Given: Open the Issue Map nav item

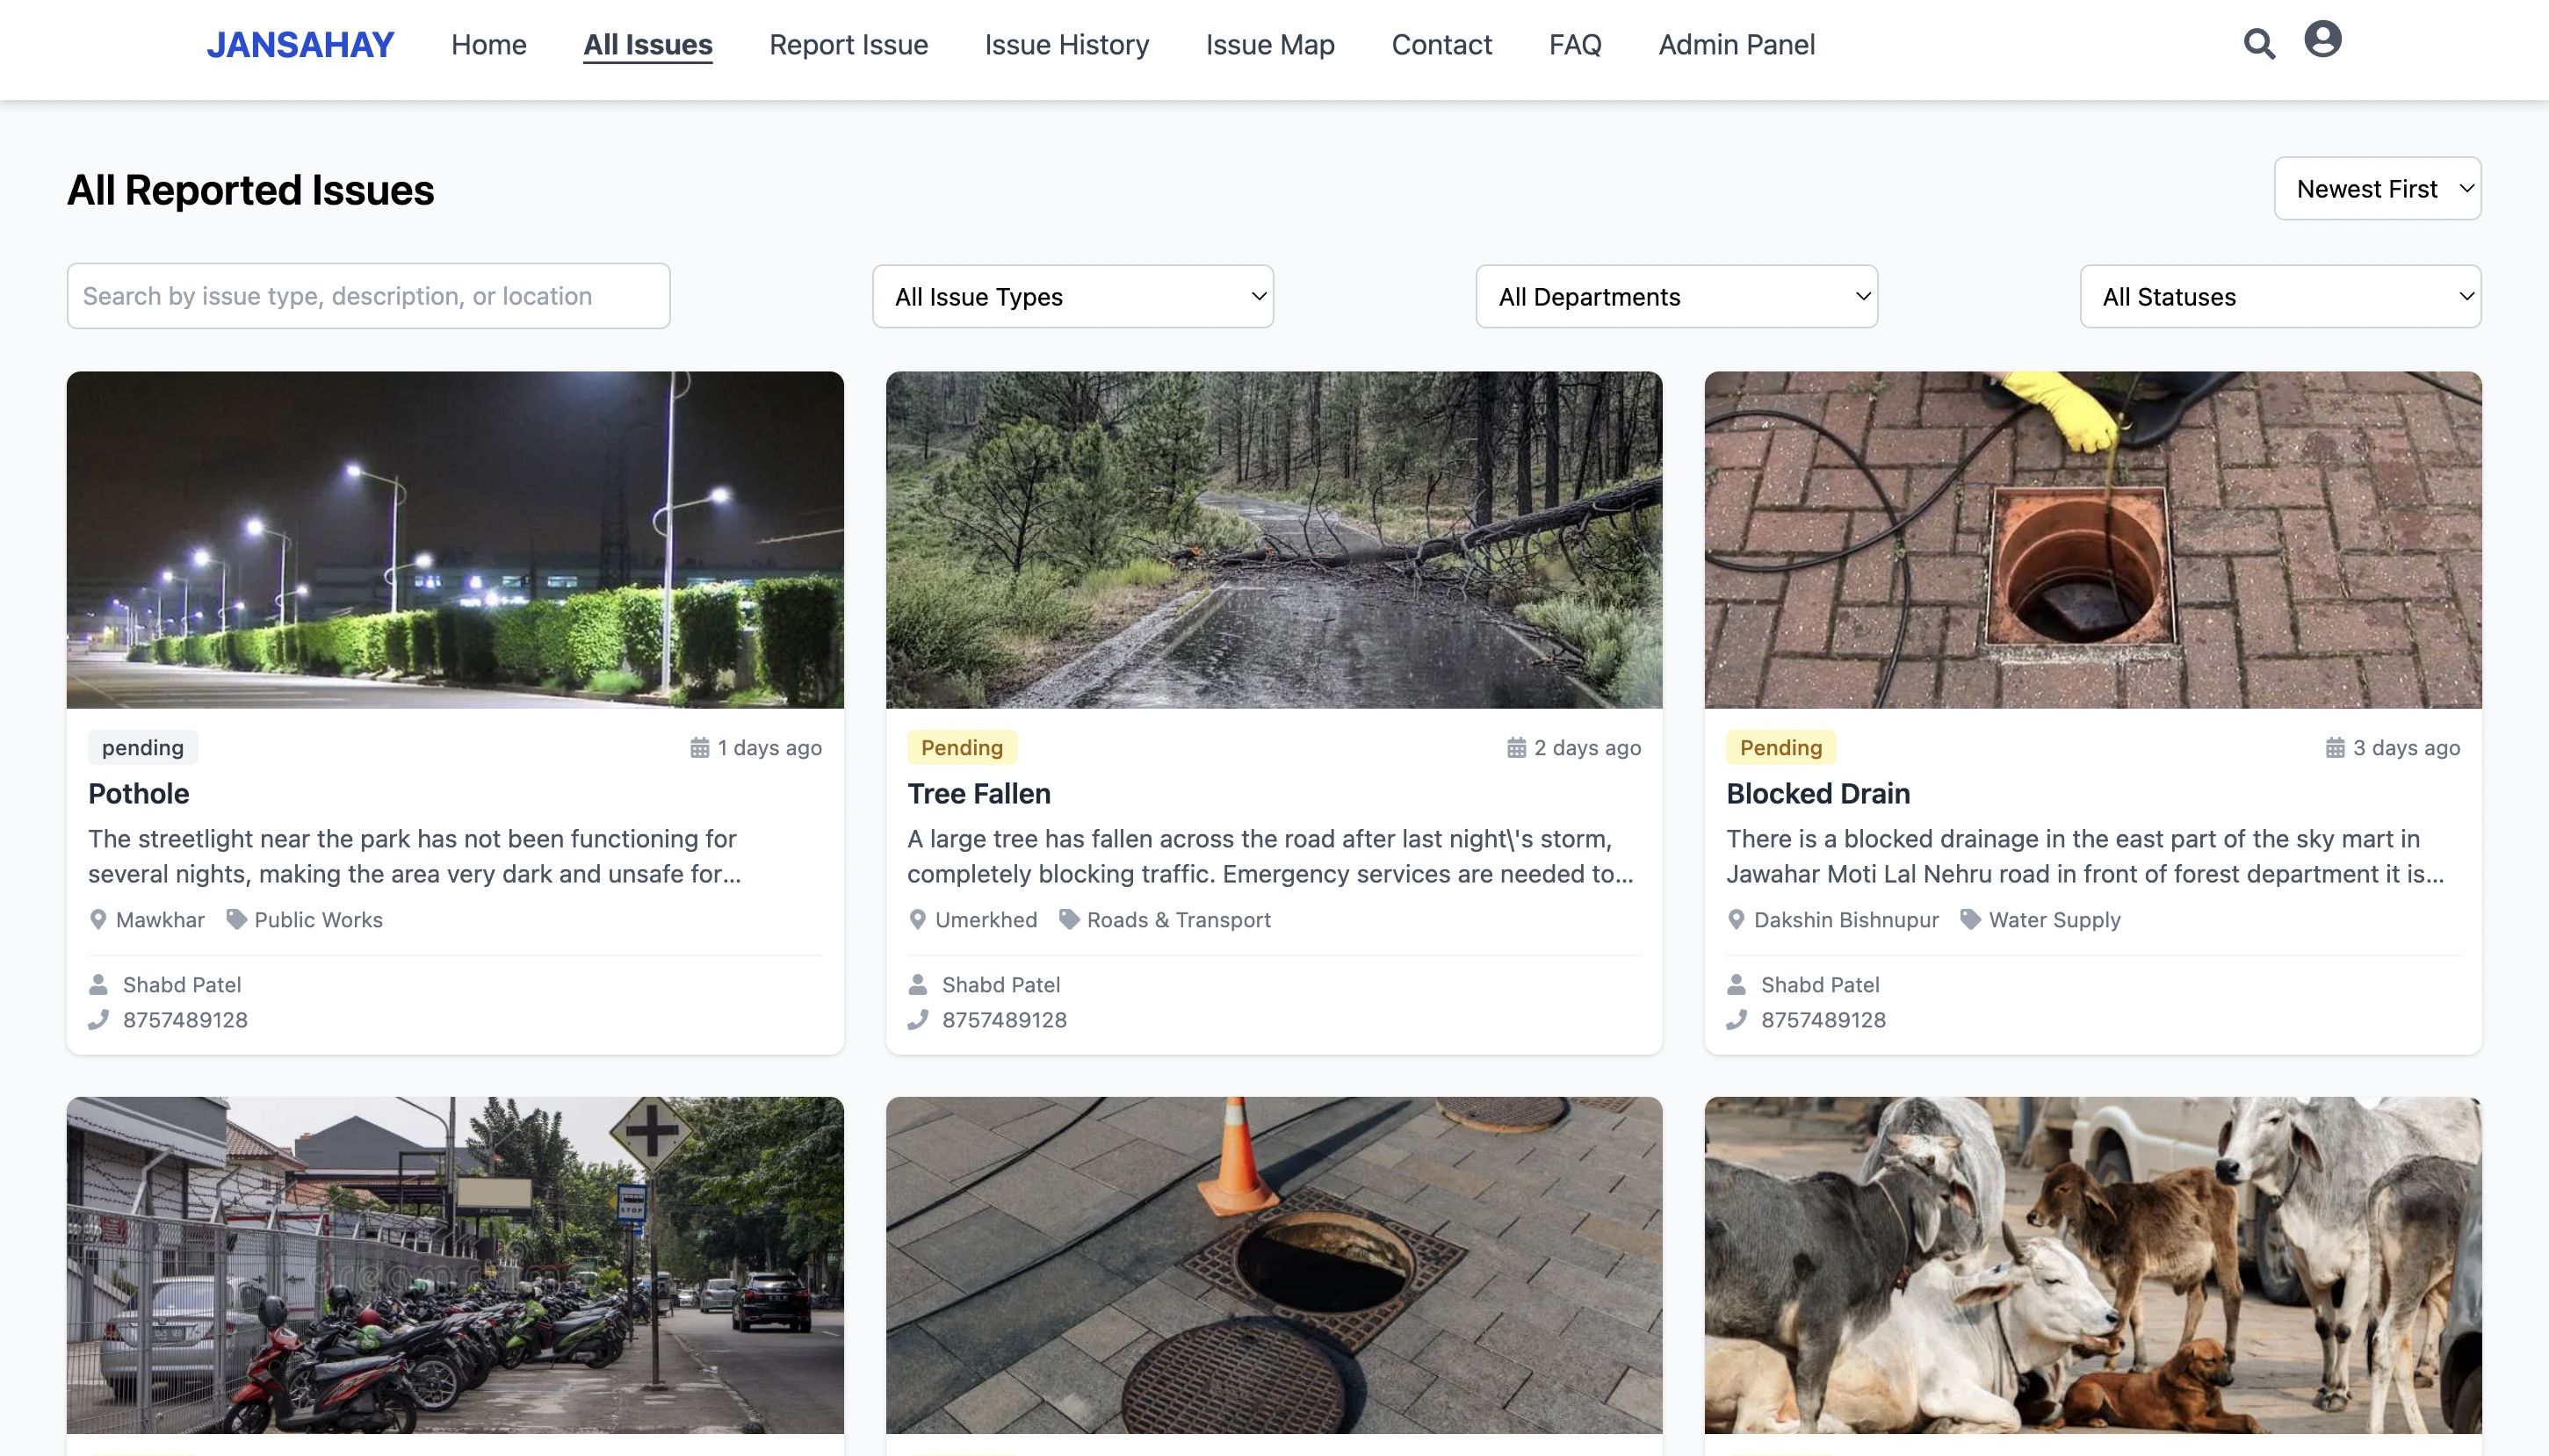Looking at the screenshot, I should point(1269,45).
